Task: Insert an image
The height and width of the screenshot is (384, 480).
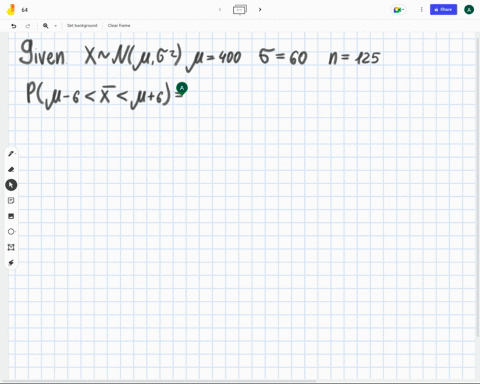Action: 11,216
